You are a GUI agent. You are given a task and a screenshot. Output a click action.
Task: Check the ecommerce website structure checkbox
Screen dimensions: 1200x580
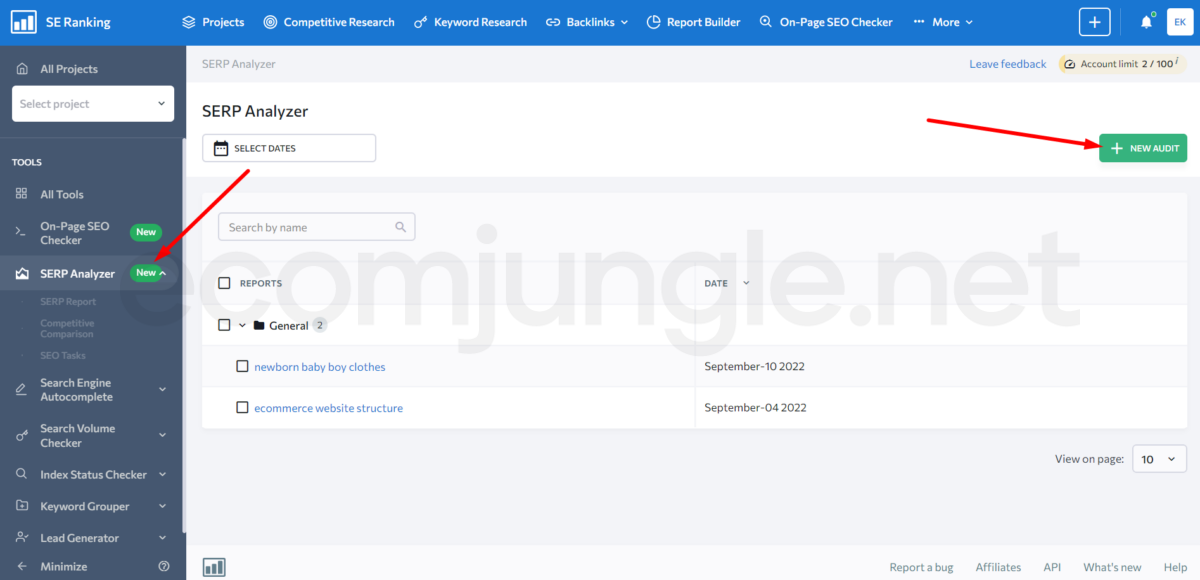242,407
